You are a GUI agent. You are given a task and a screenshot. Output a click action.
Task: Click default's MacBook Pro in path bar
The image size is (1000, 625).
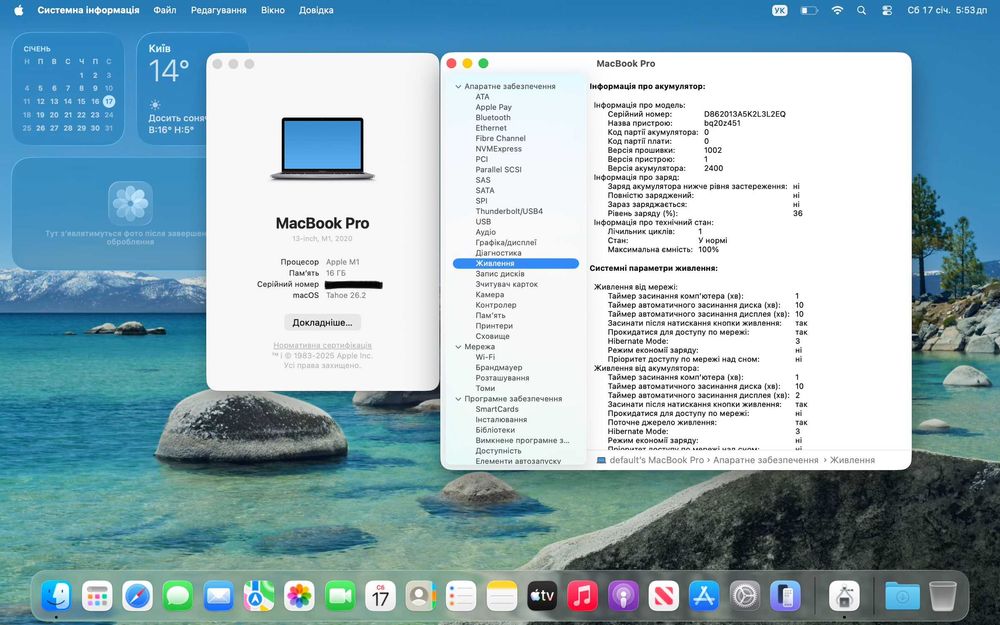click(656, 460)
